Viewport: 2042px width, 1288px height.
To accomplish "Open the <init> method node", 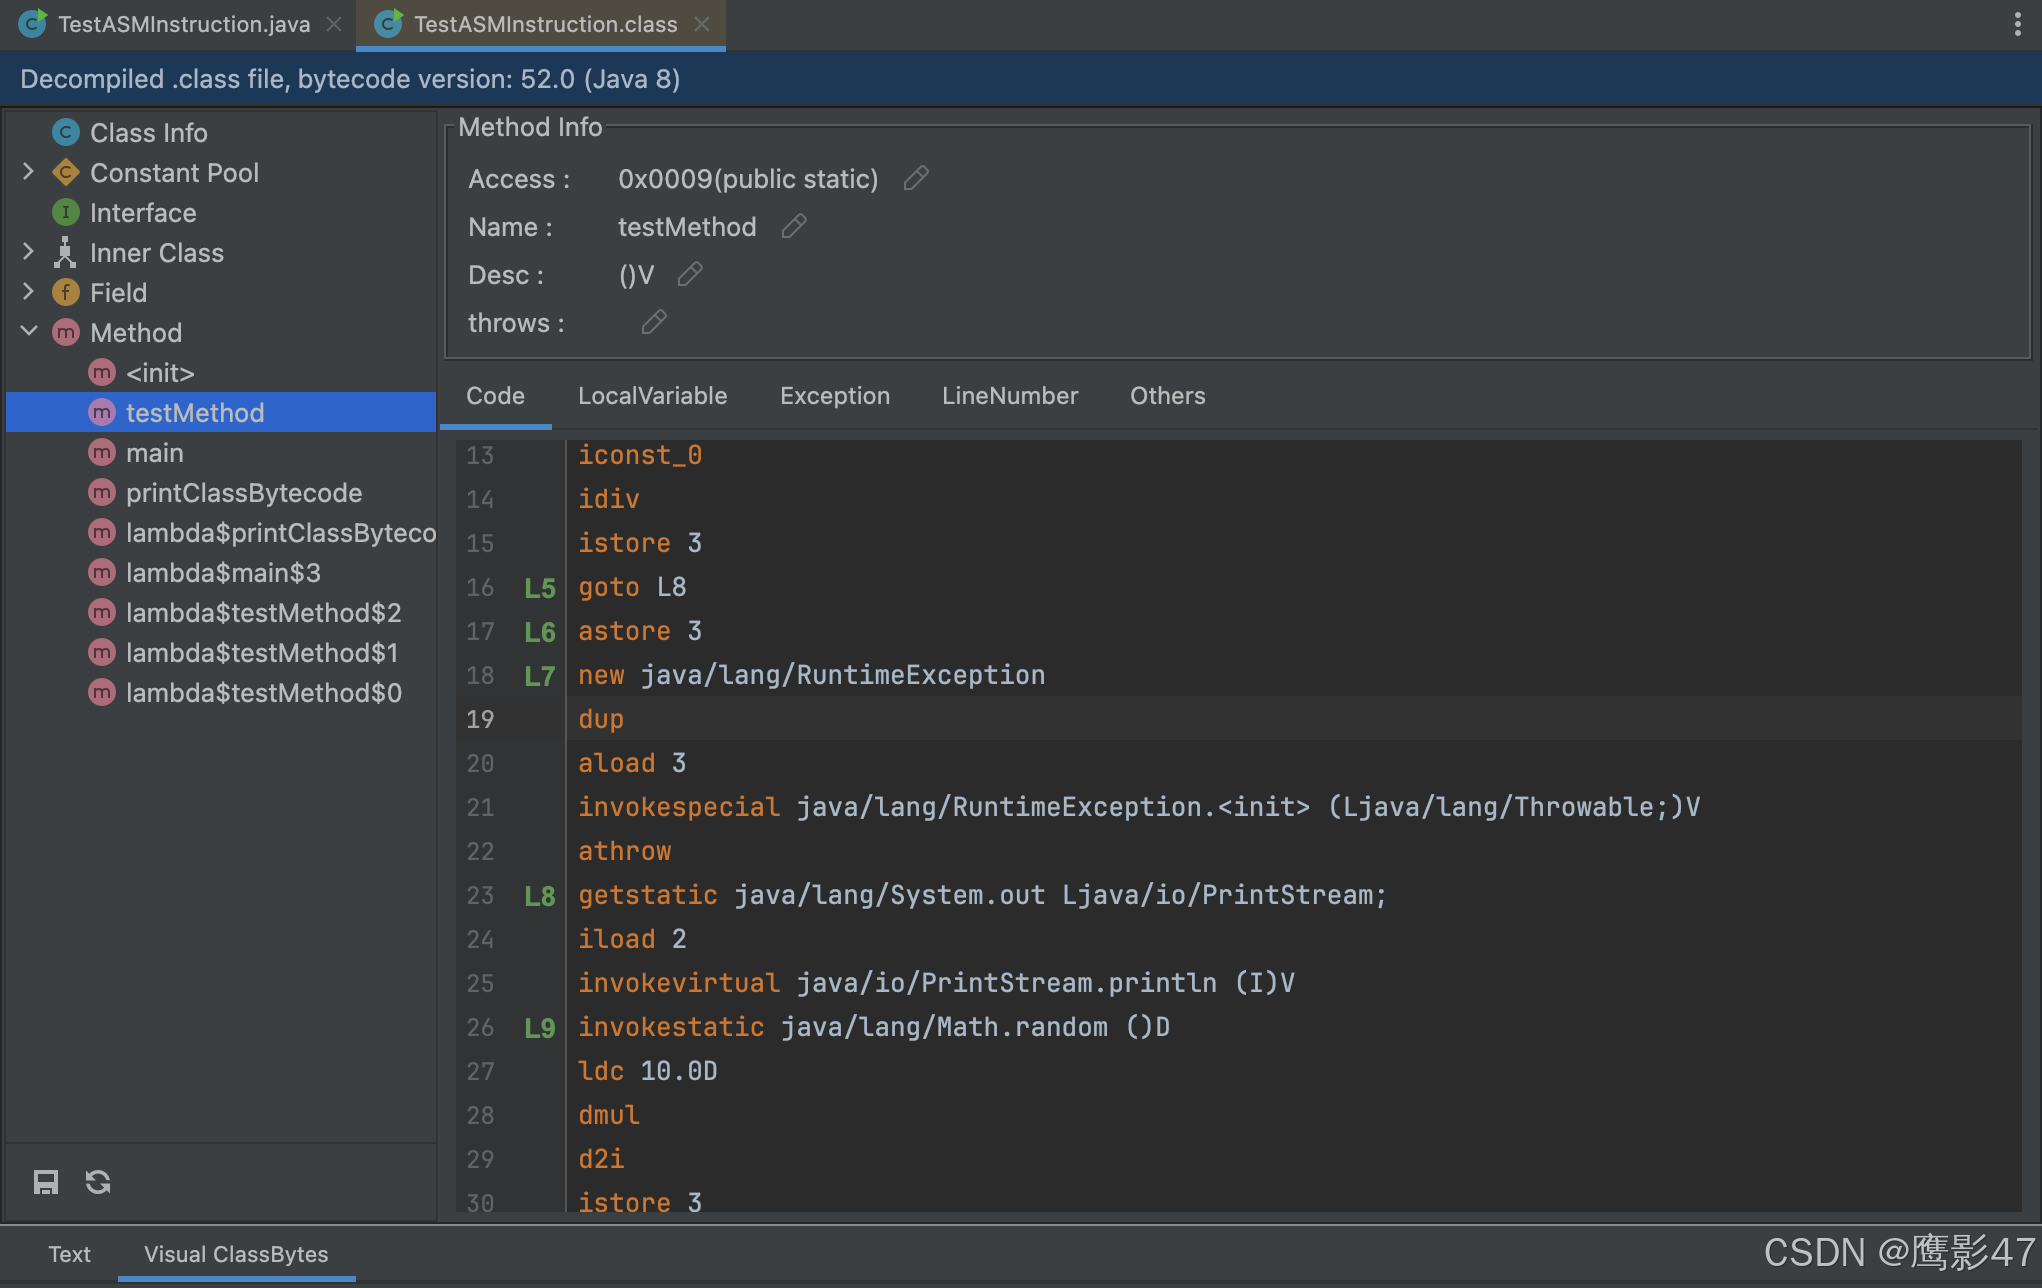I will pos(160,372).
